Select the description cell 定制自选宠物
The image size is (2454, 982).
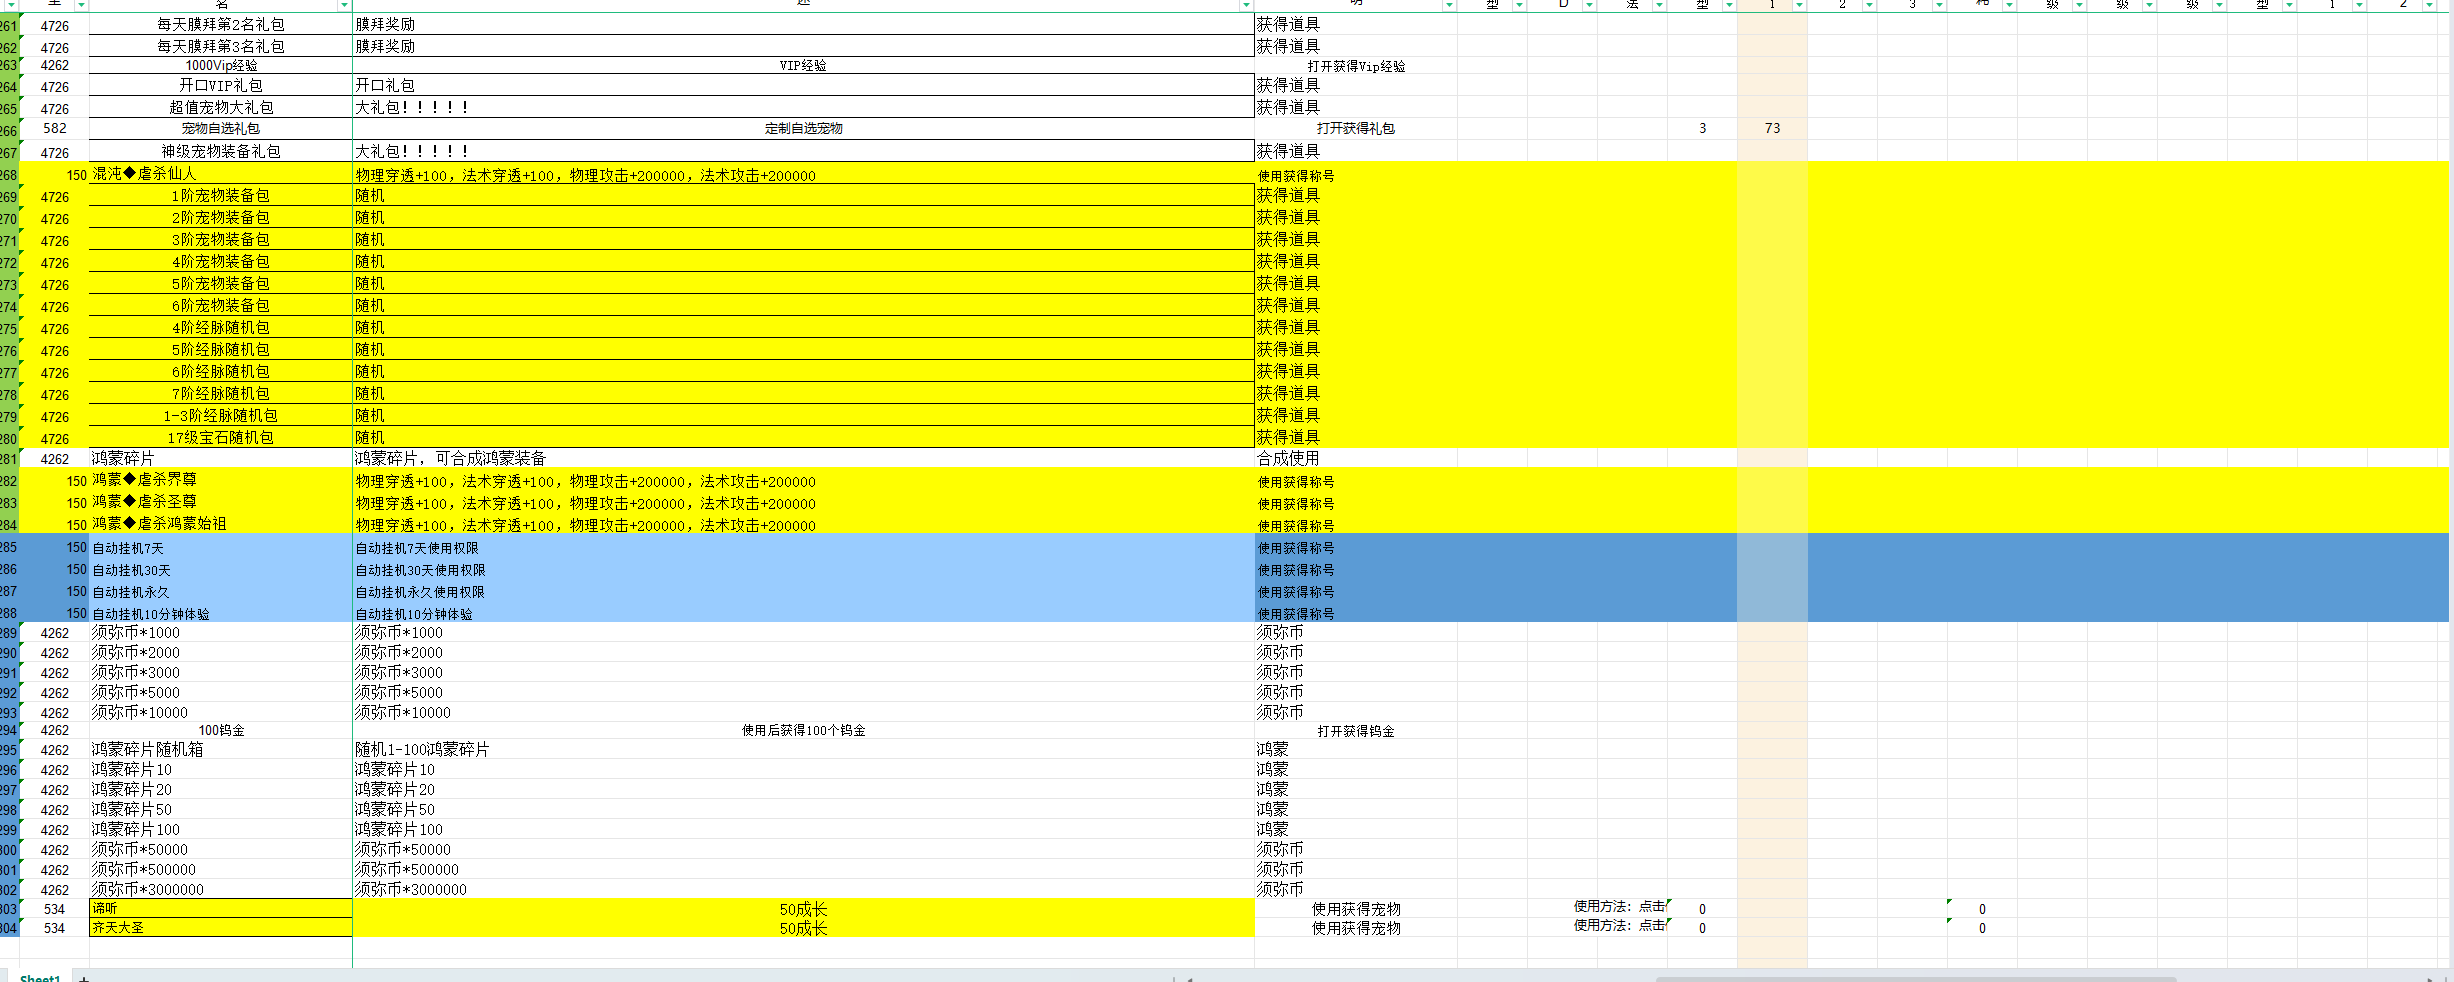[x=803, y=128]
